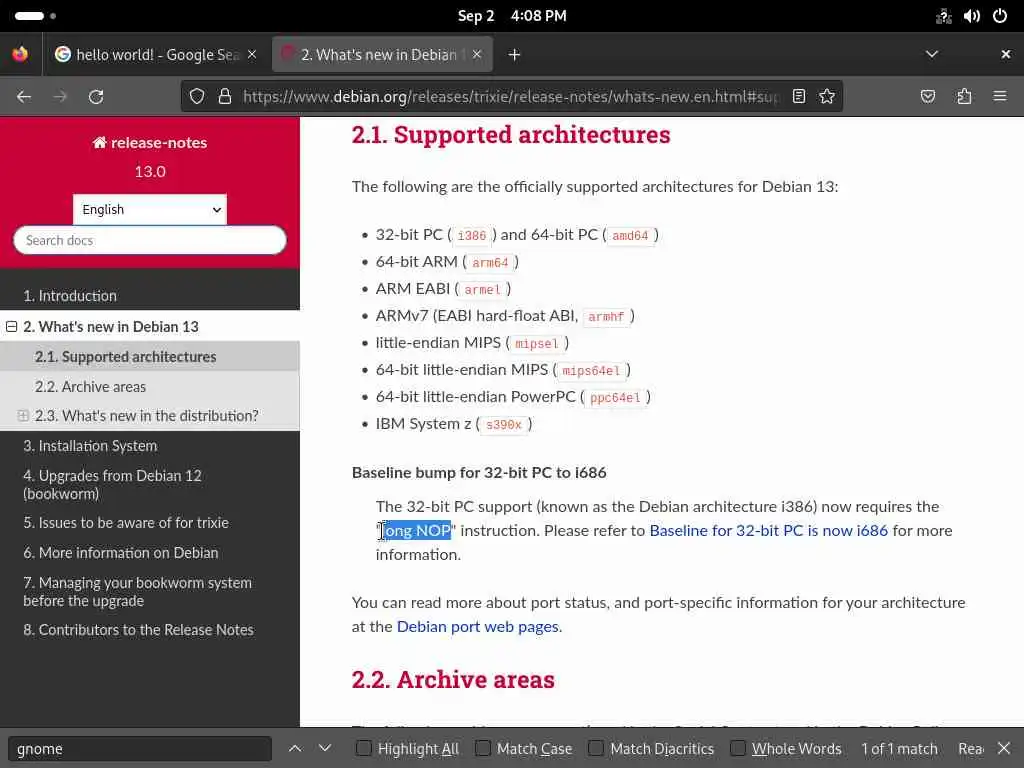This screenshot has width=1024, height=768.
Task: Enable the Highlight All checkbox
Action: 364,748
